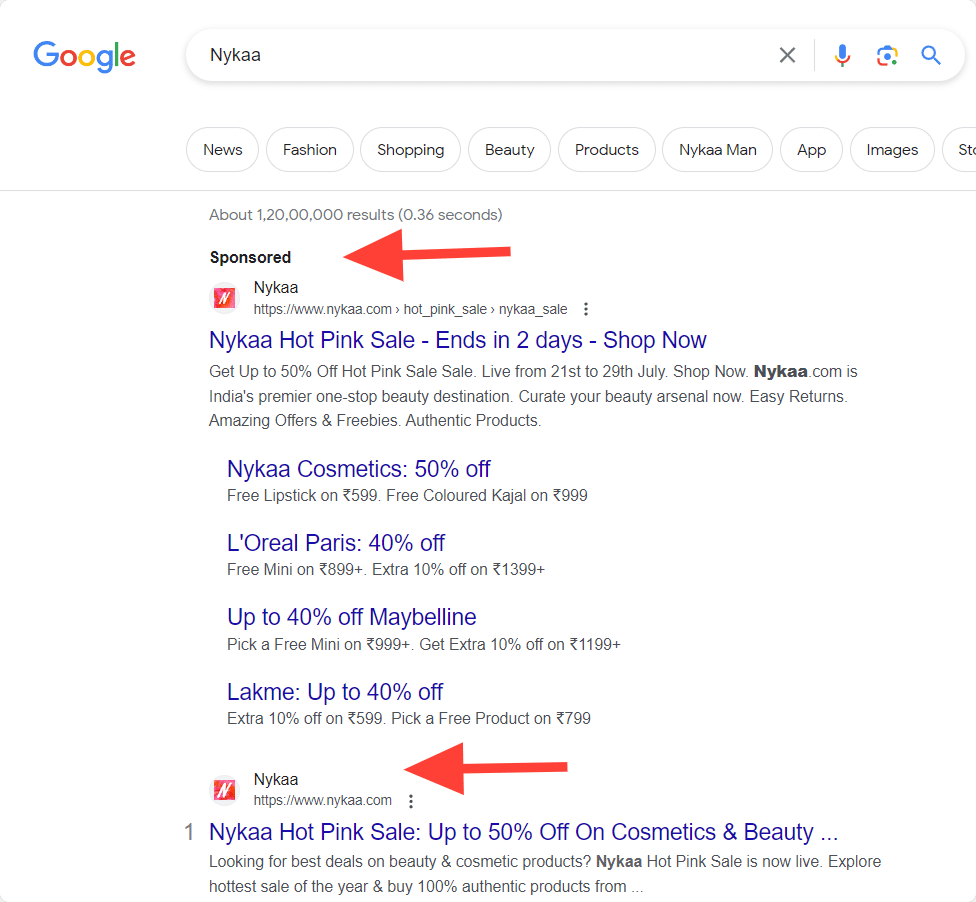Click Nykaa favicon in organic result
This screenshot has height=902, width=976.
pyautogui.click(x=225, y=790)
